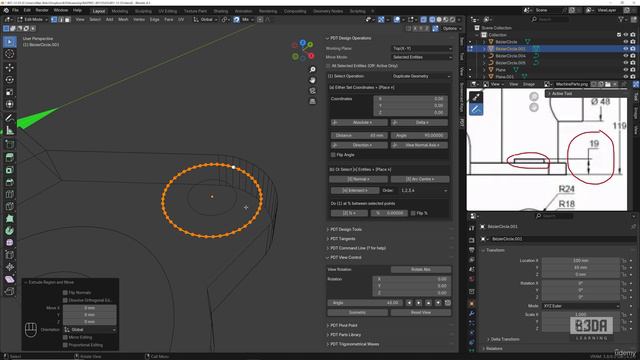Activate the Extrude Region tool

9,158
